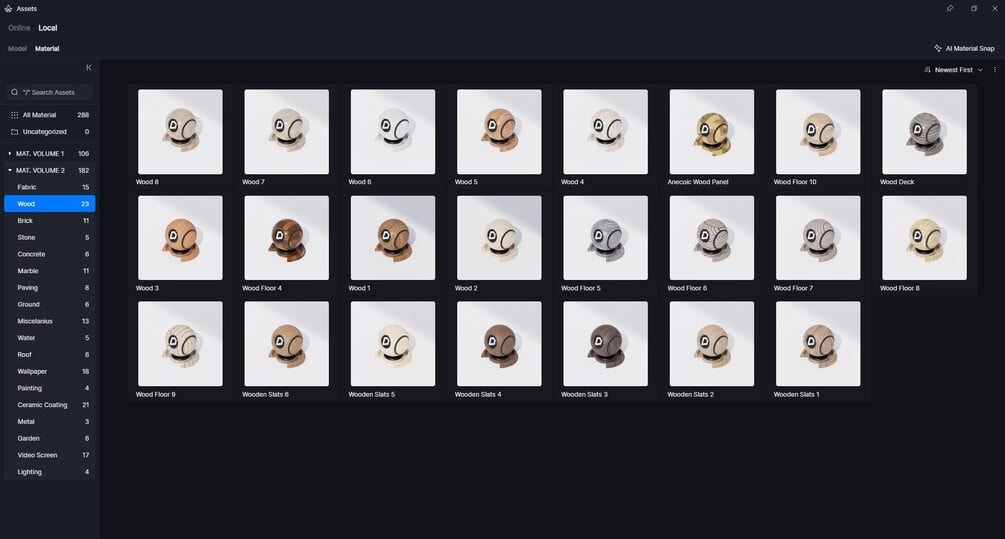Expand the MAT. VOLUME 1 tree

click(x=10, y=154)
